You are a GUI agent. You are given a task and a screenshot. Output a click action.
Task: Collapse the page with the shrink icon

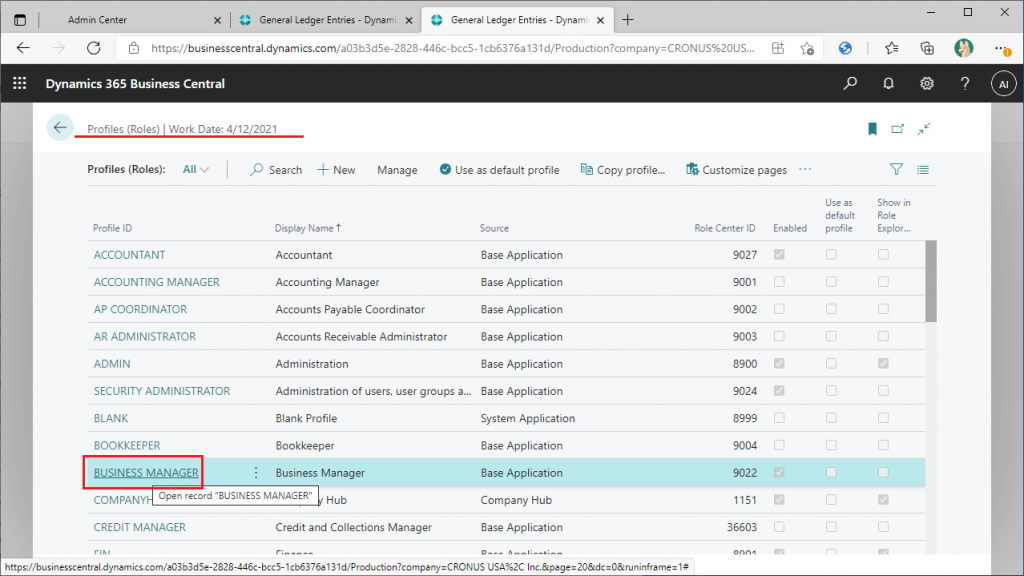pyautogui.click(x=923, y=129)
